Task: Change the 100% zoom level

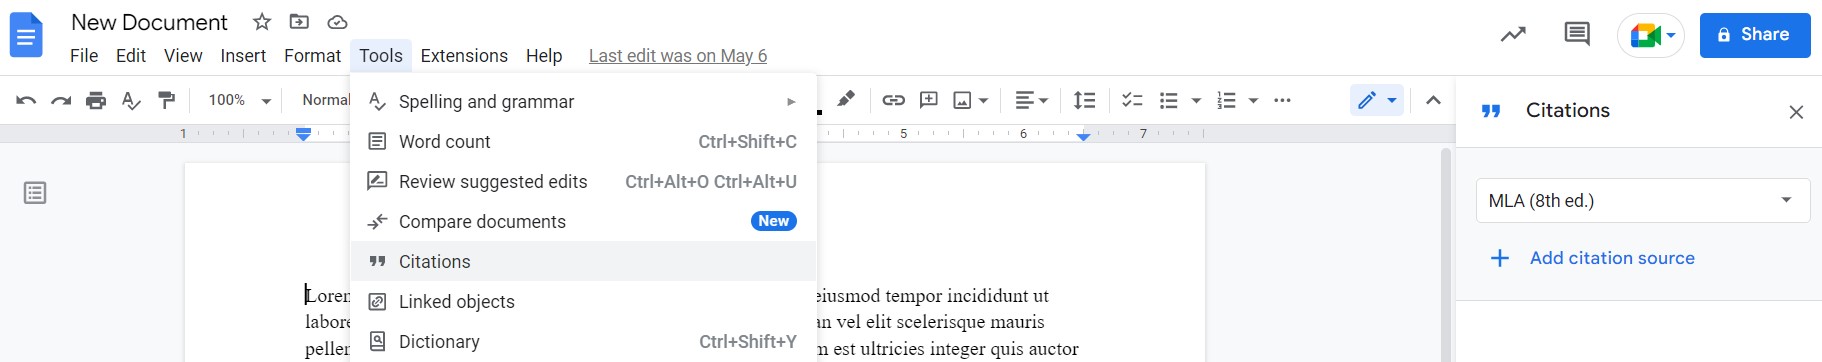Action: pos(240,100)
